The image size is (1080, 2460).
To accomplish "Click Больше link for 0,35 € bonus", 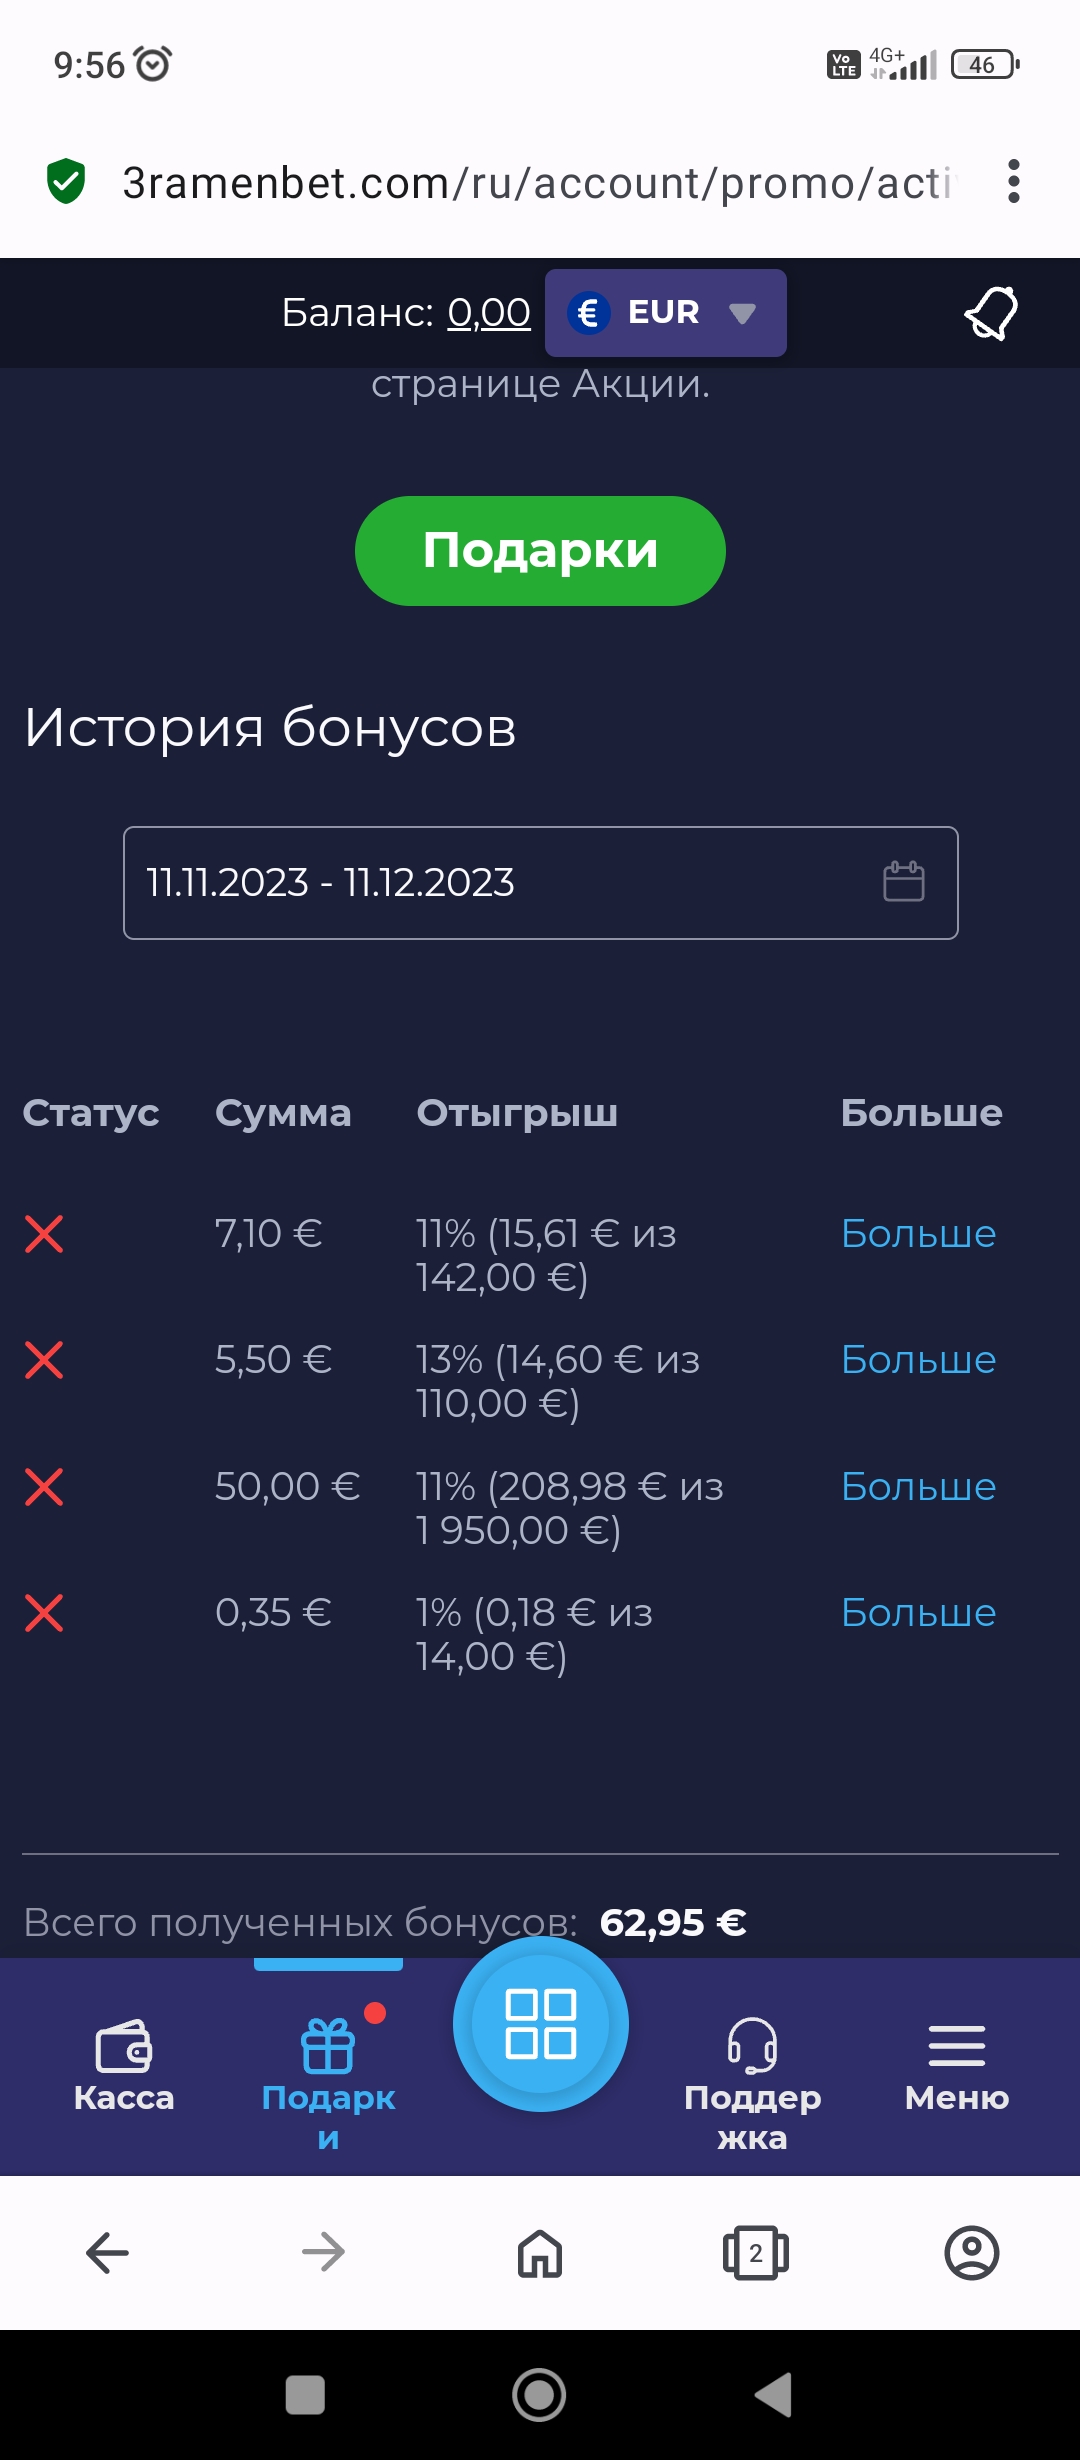I will pyautogui.click(x=918, y=1613).
